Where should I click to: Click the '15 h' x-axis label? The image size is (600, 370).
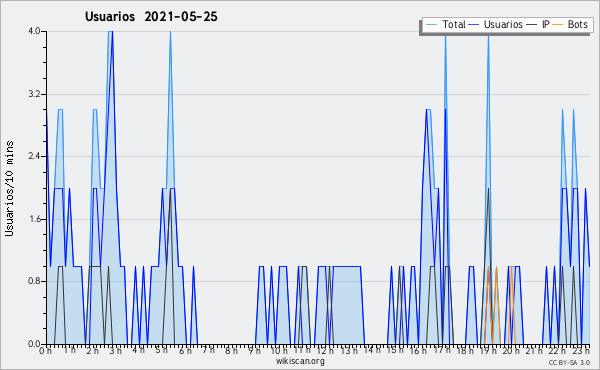tap(395, 350)
